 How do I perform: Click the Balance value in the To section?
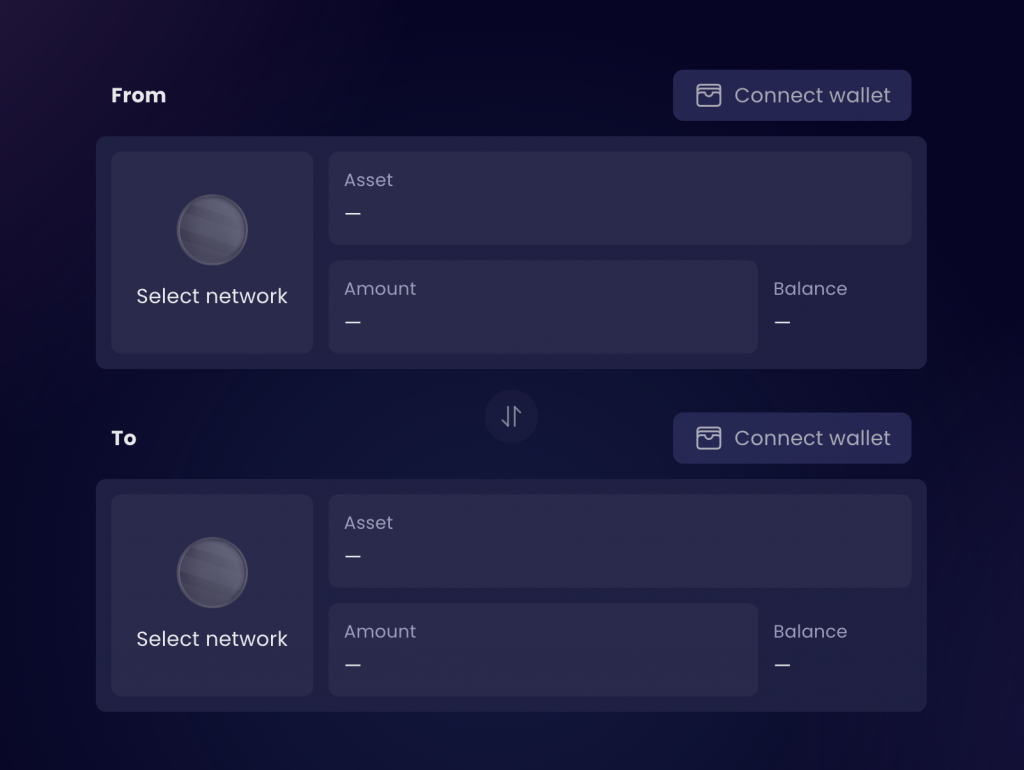(x=782, y=665)
